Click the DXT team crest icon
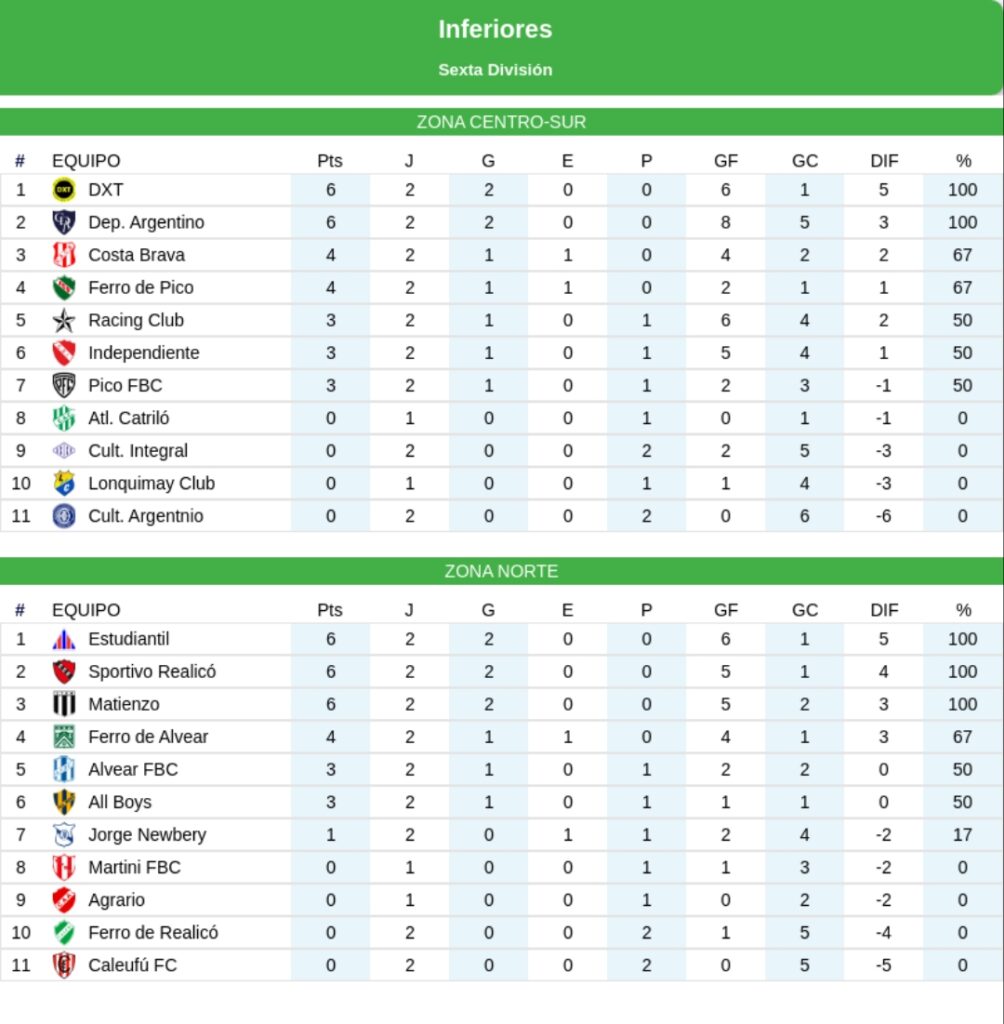The width and height of the screenshot is (1004, 1024). click(x=64, y=189)
